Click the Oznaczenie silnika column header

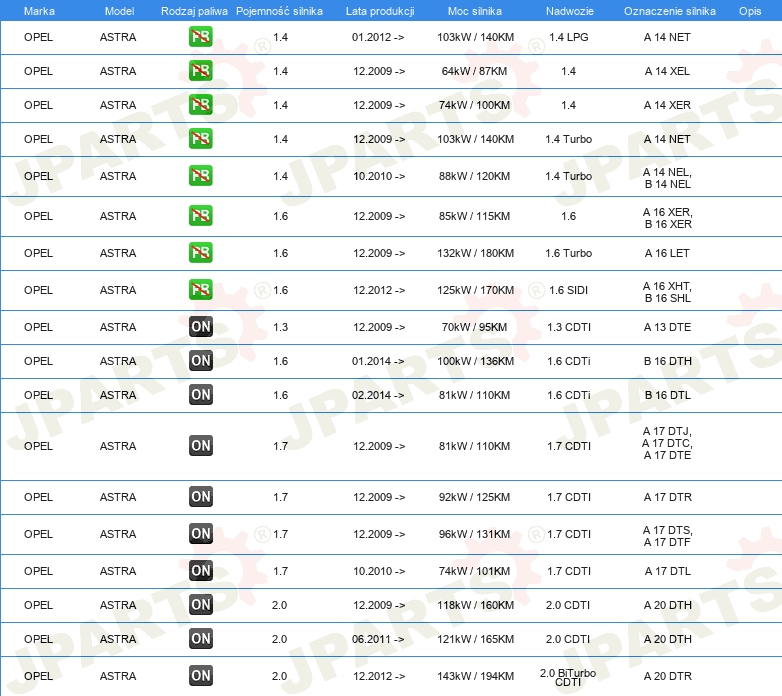coord(670,11)
